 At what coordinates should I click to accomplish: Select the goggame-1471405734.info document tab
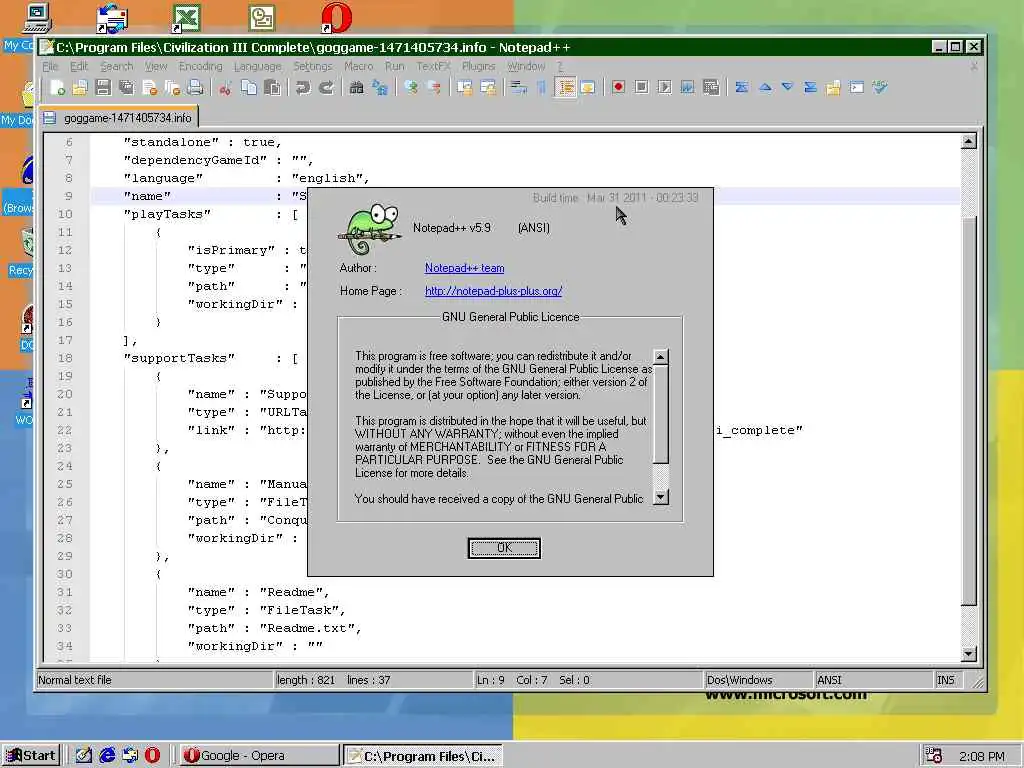click(119, 118)
